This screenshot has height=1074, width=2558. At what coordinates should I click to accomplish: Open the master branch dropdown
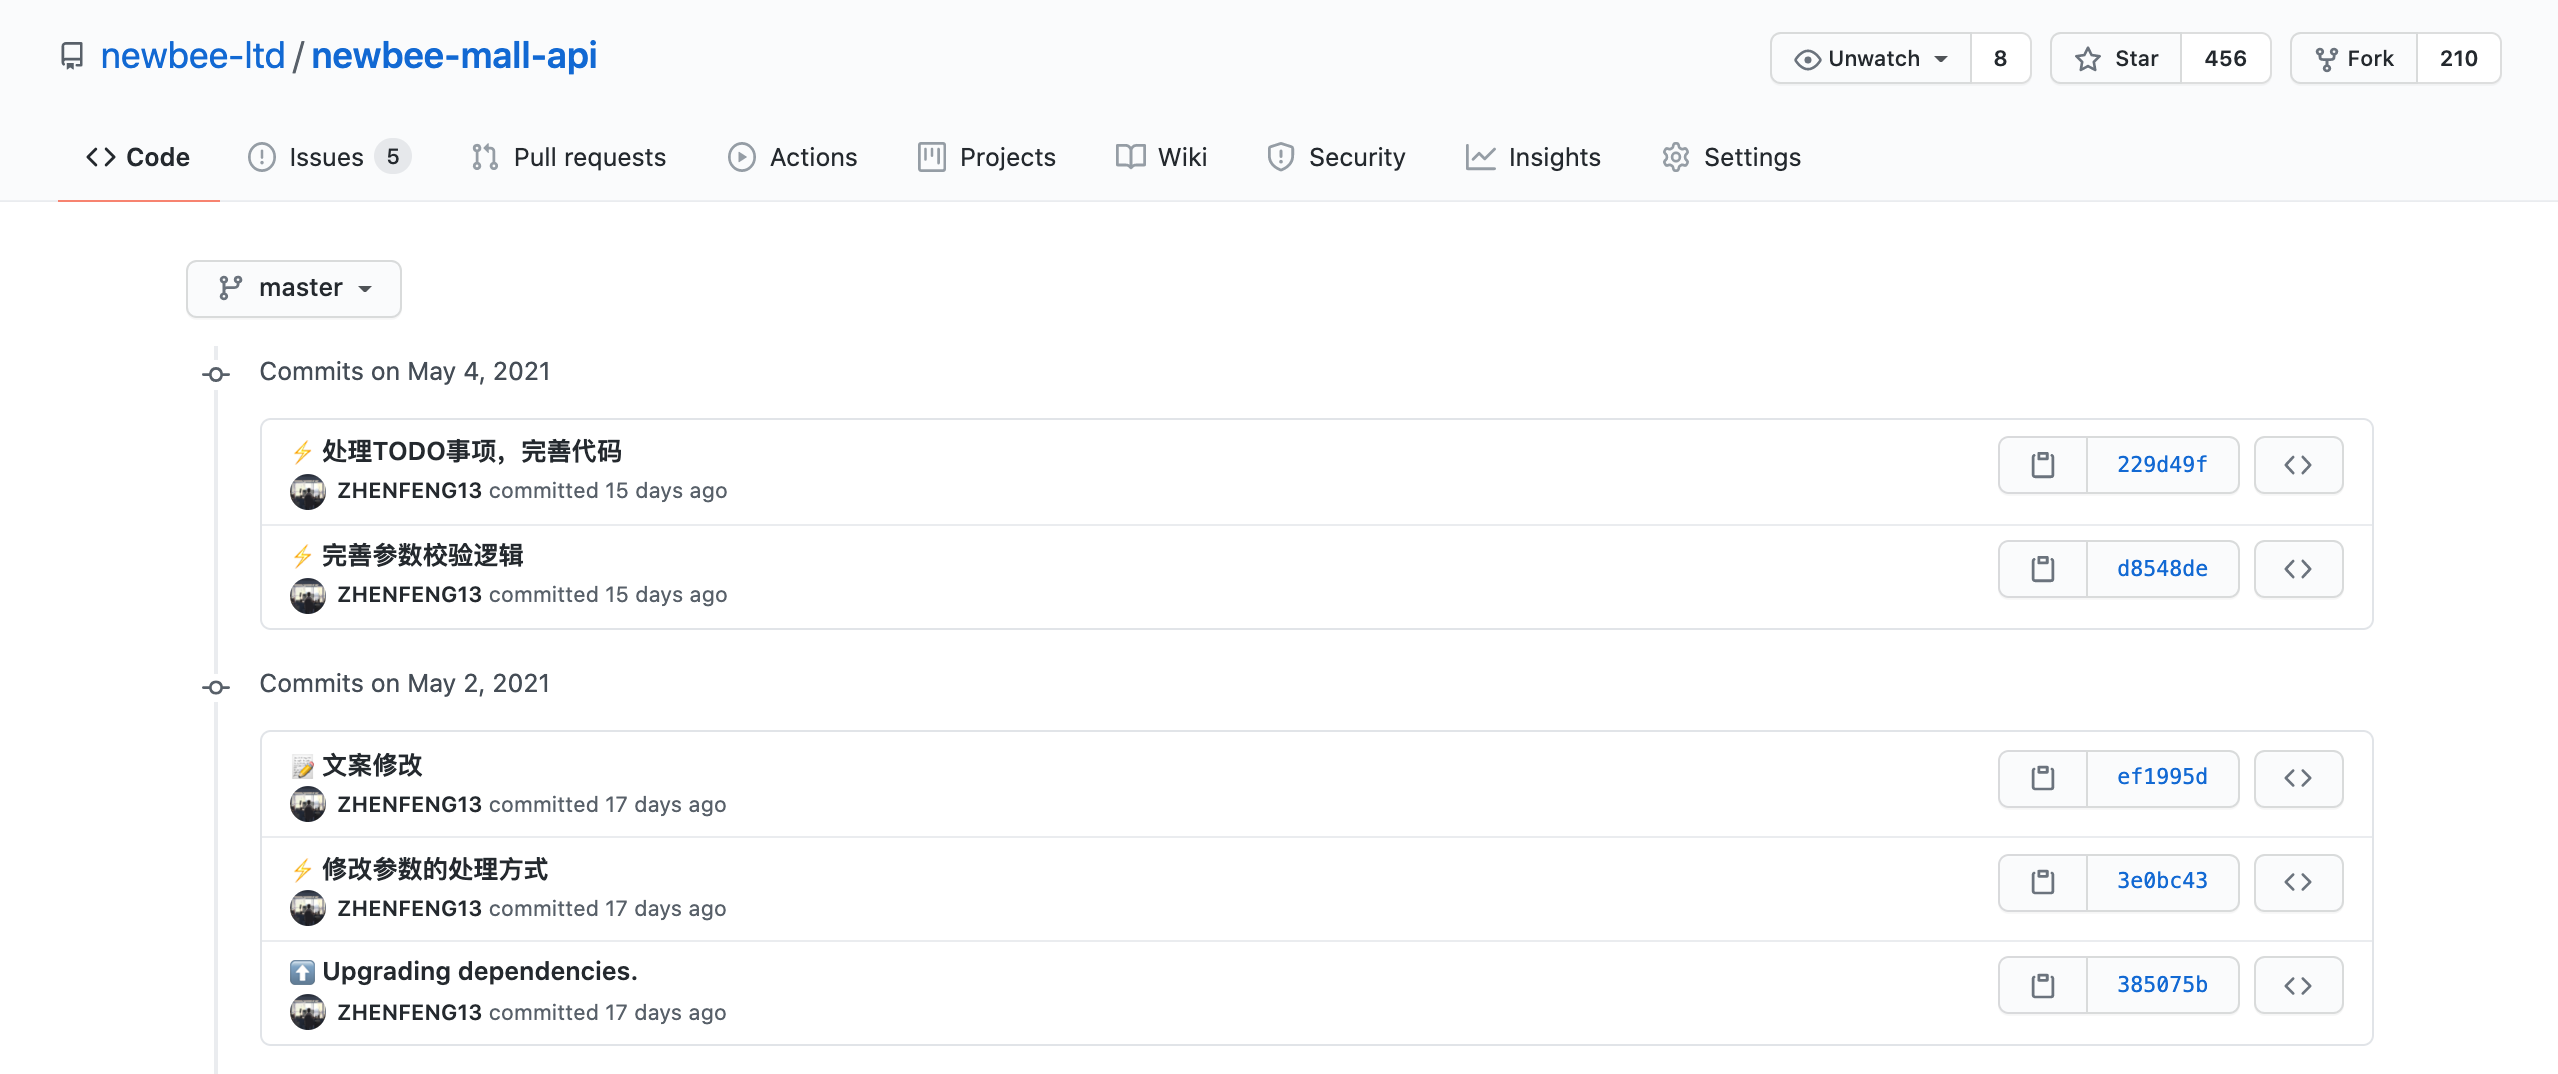[x=294, y=288]
